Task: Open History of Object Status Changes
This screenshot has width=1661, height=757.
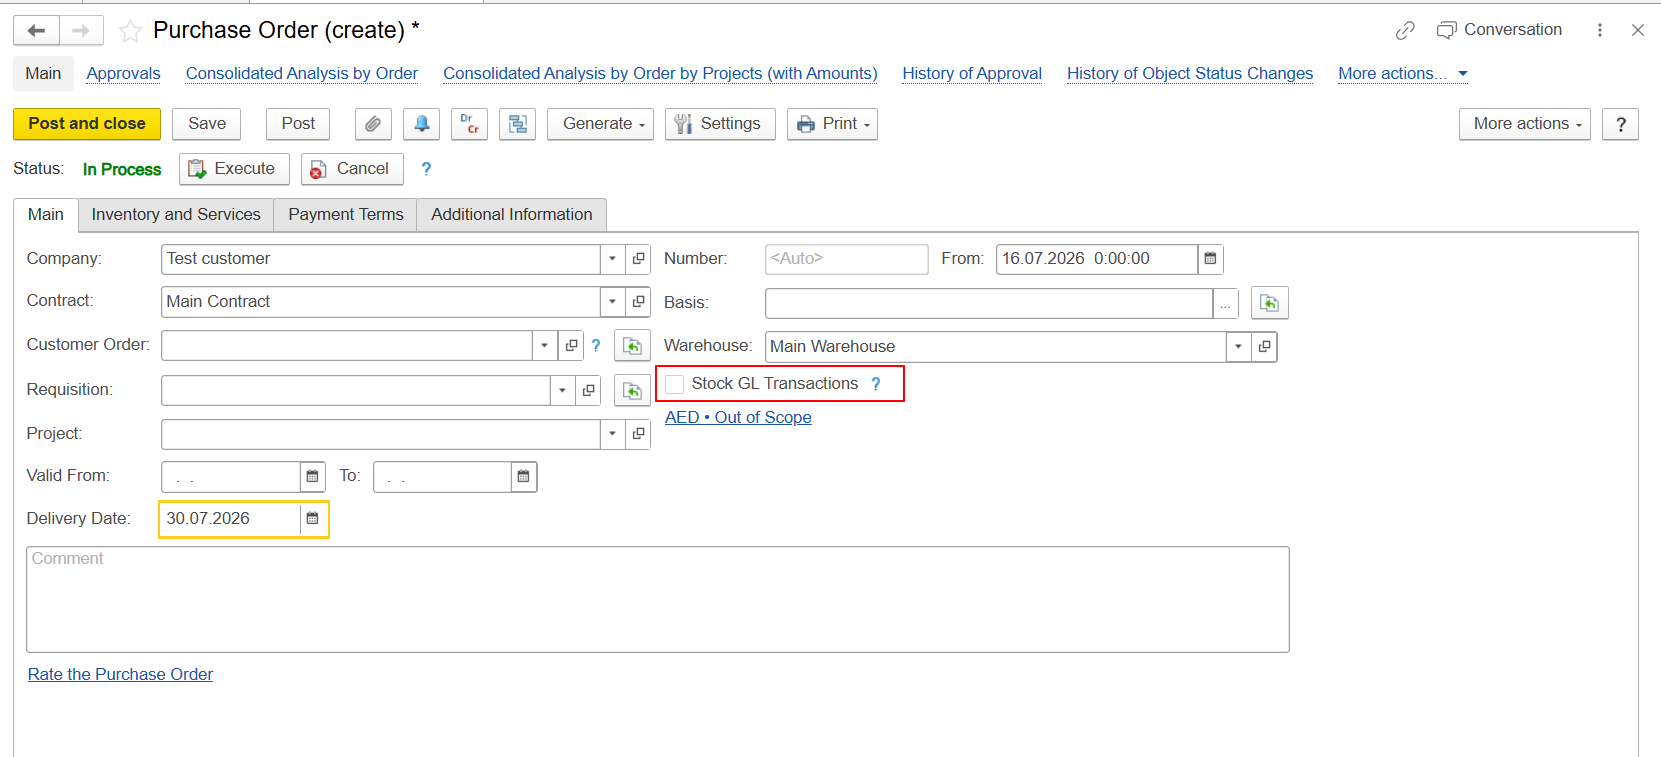Action: 1190,74
